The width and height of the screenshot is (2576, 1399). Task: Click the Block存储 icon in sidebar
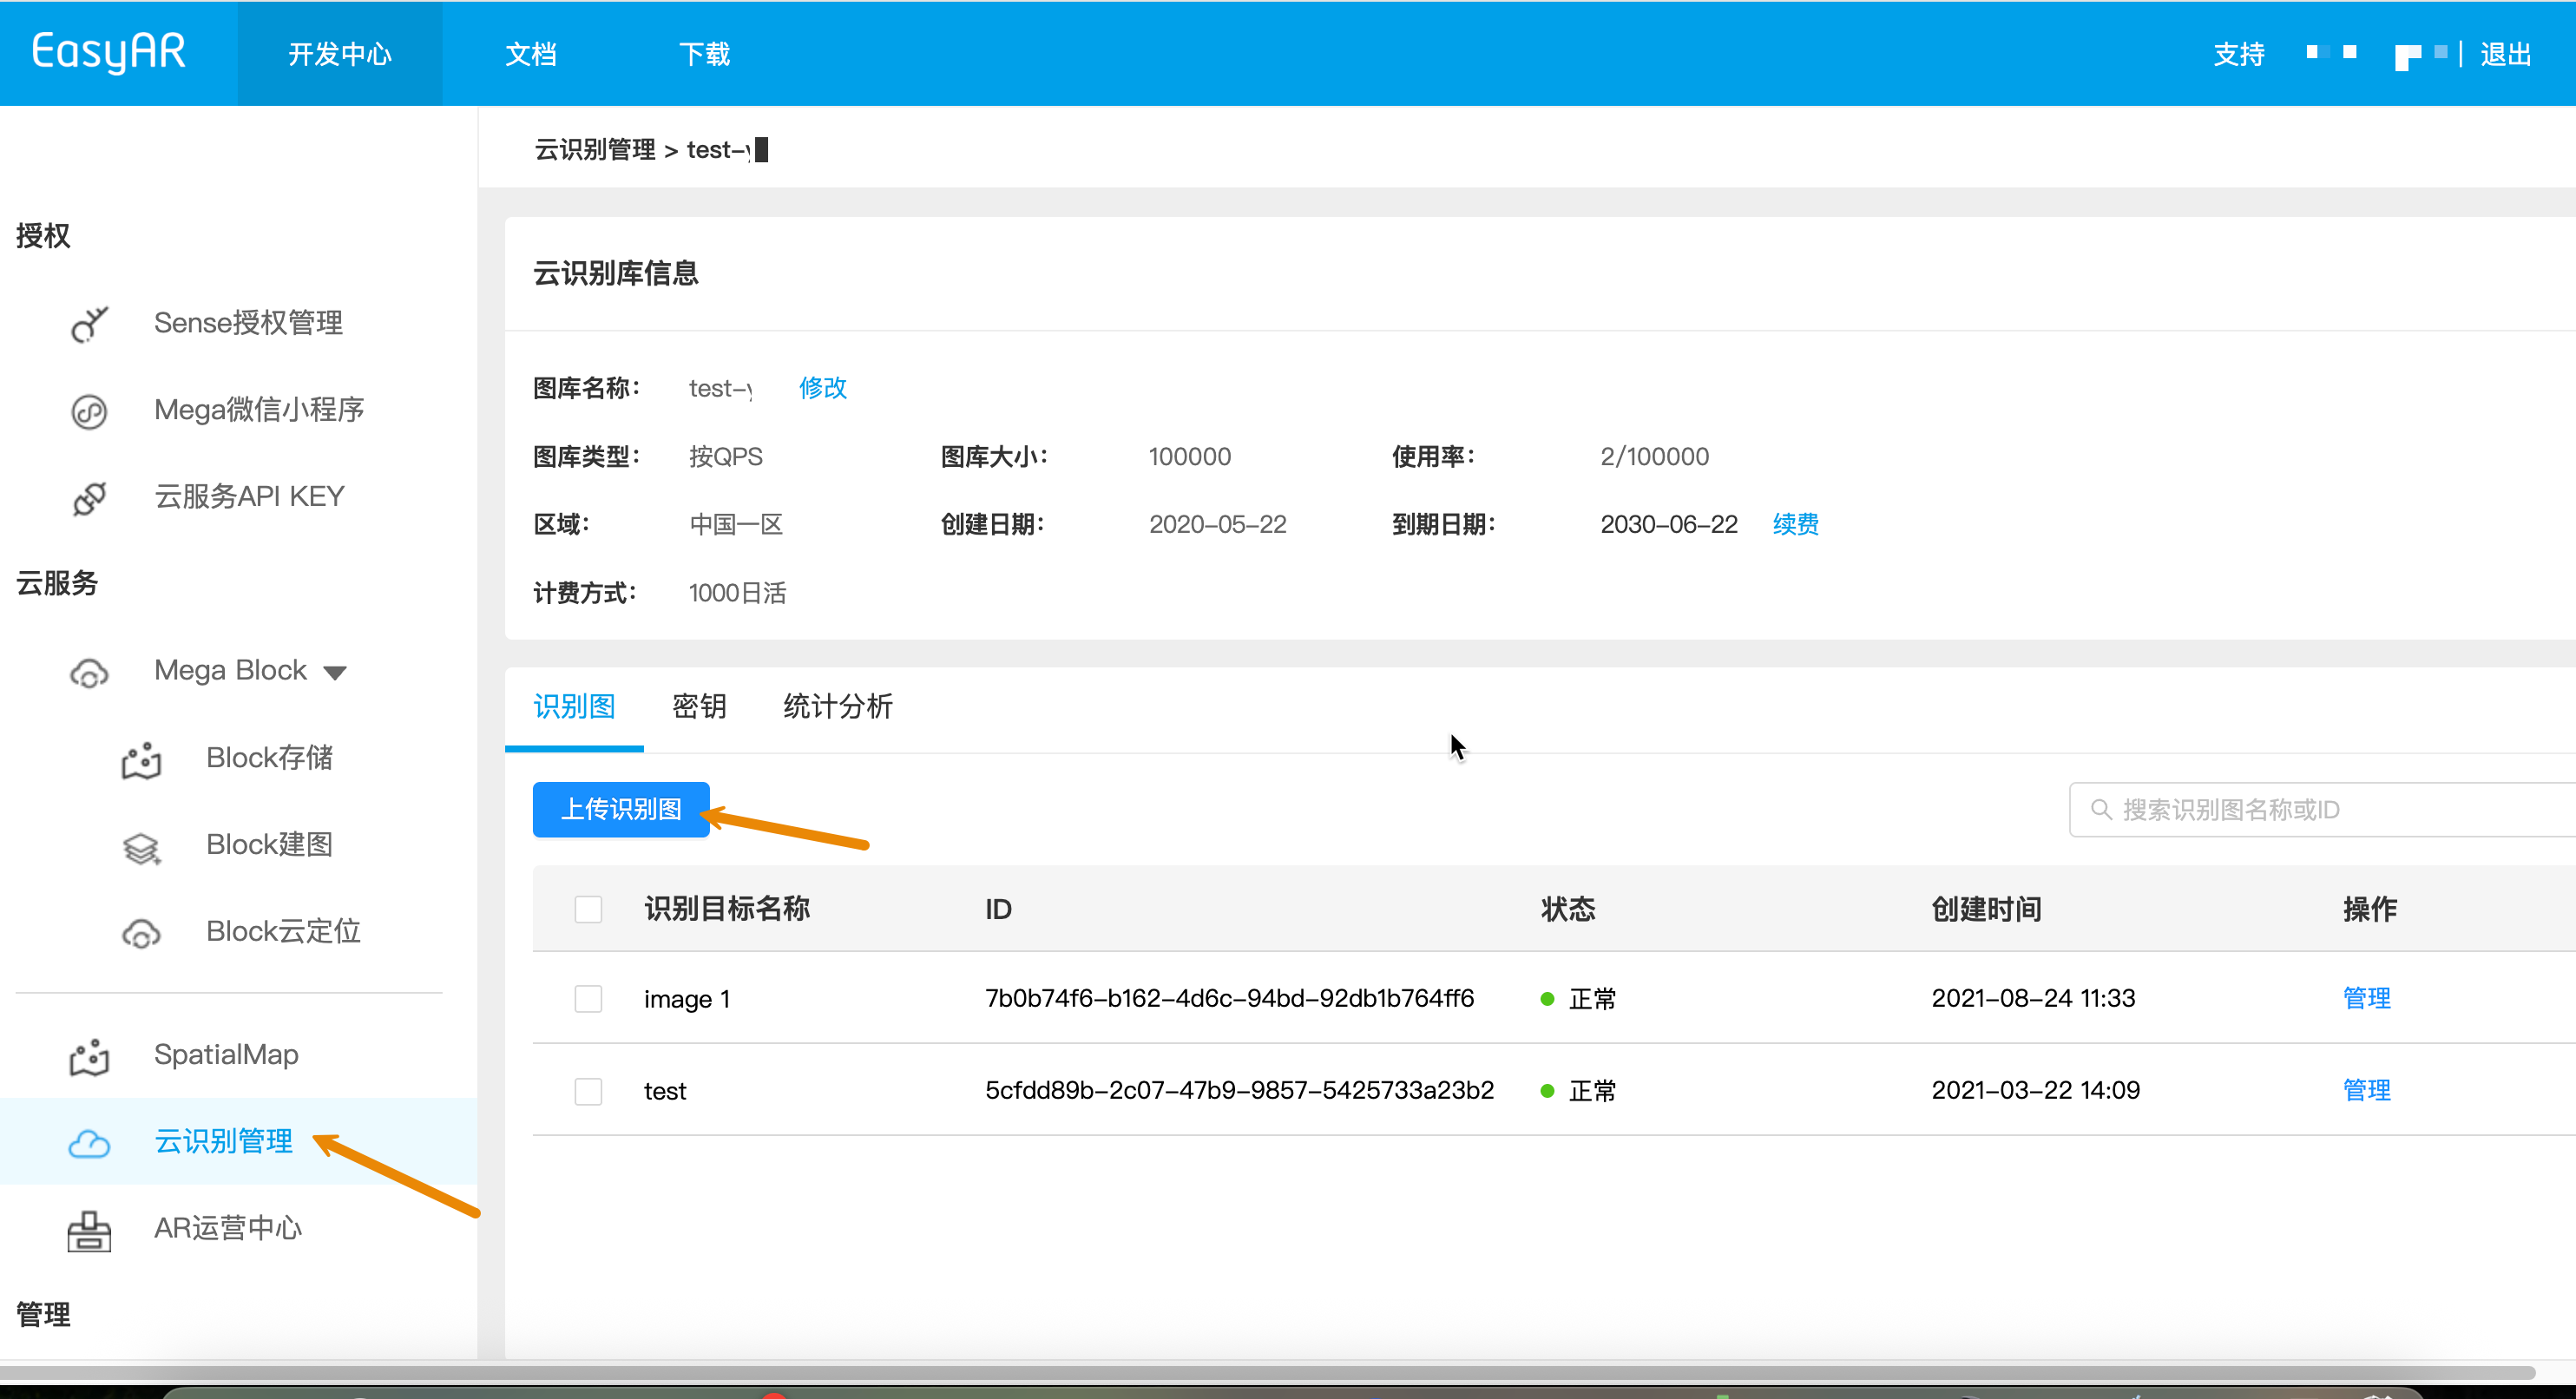click(x=141, y=759)
